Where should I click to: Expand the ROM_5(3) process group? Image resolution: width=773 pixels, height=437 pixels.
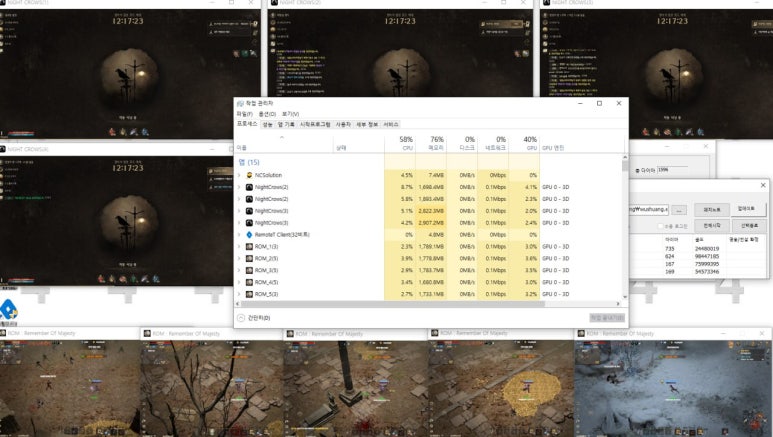(240, 294)
